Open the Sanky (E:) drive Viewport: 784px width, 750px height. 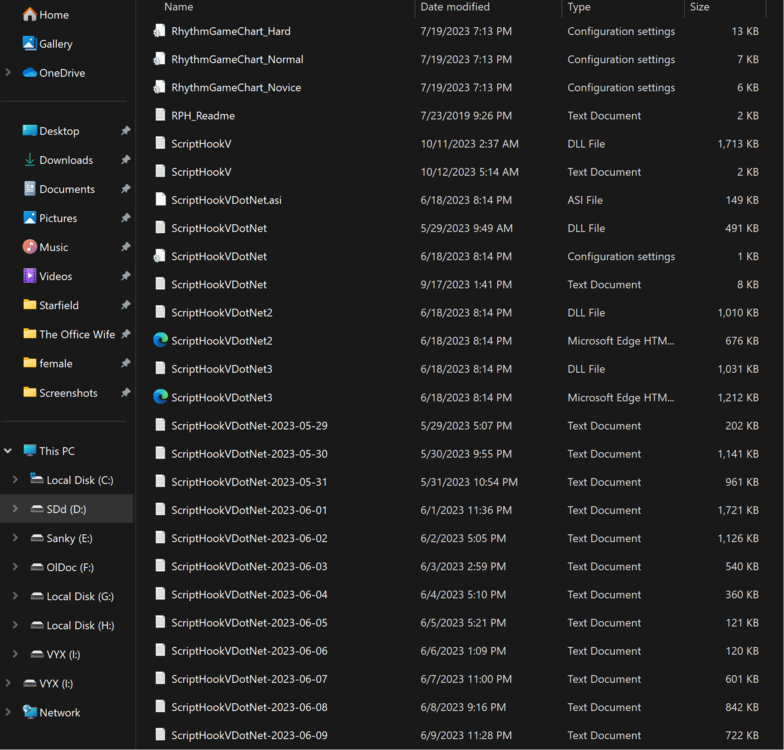[x=61, y=538]
